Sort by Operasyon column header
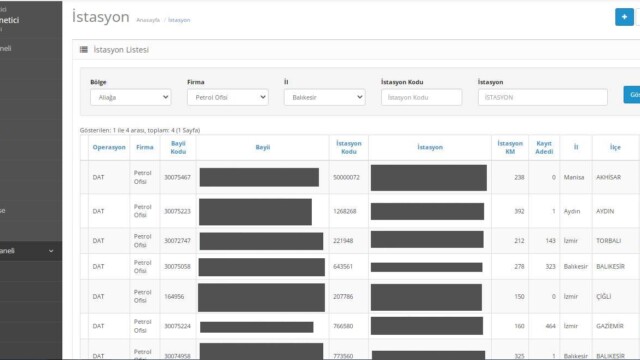 click(109, 147)
